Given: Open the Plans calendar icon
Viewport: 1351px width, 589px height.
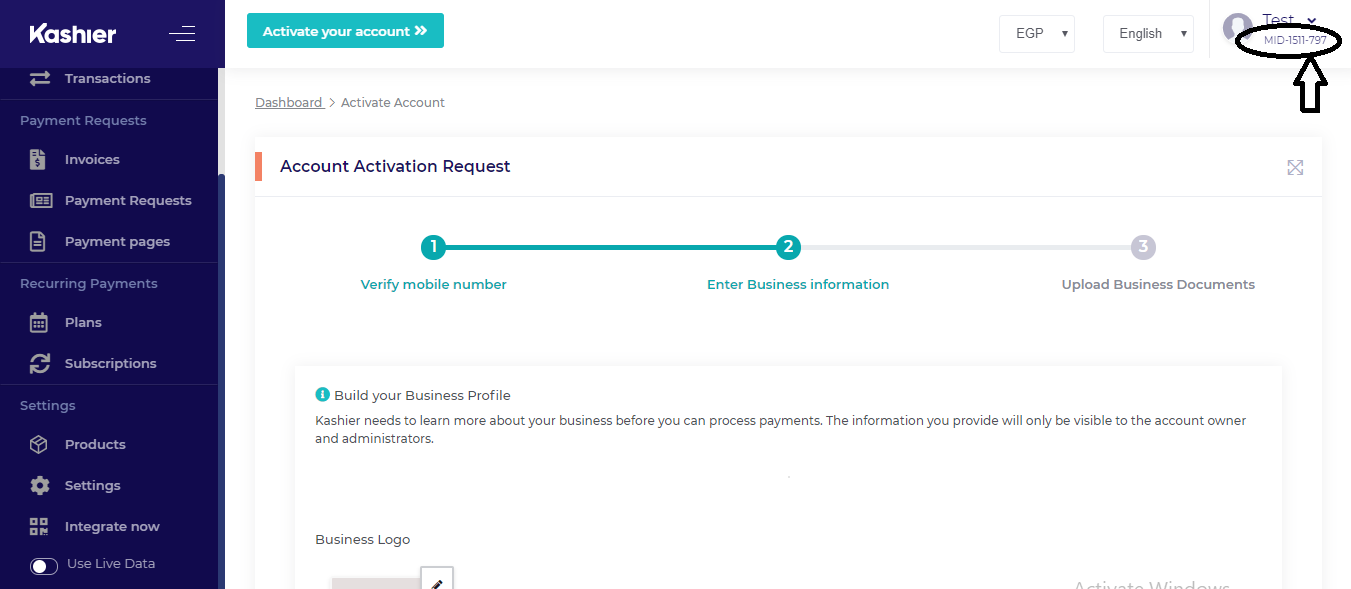Looking at the screenshot, I should point(39,322).
